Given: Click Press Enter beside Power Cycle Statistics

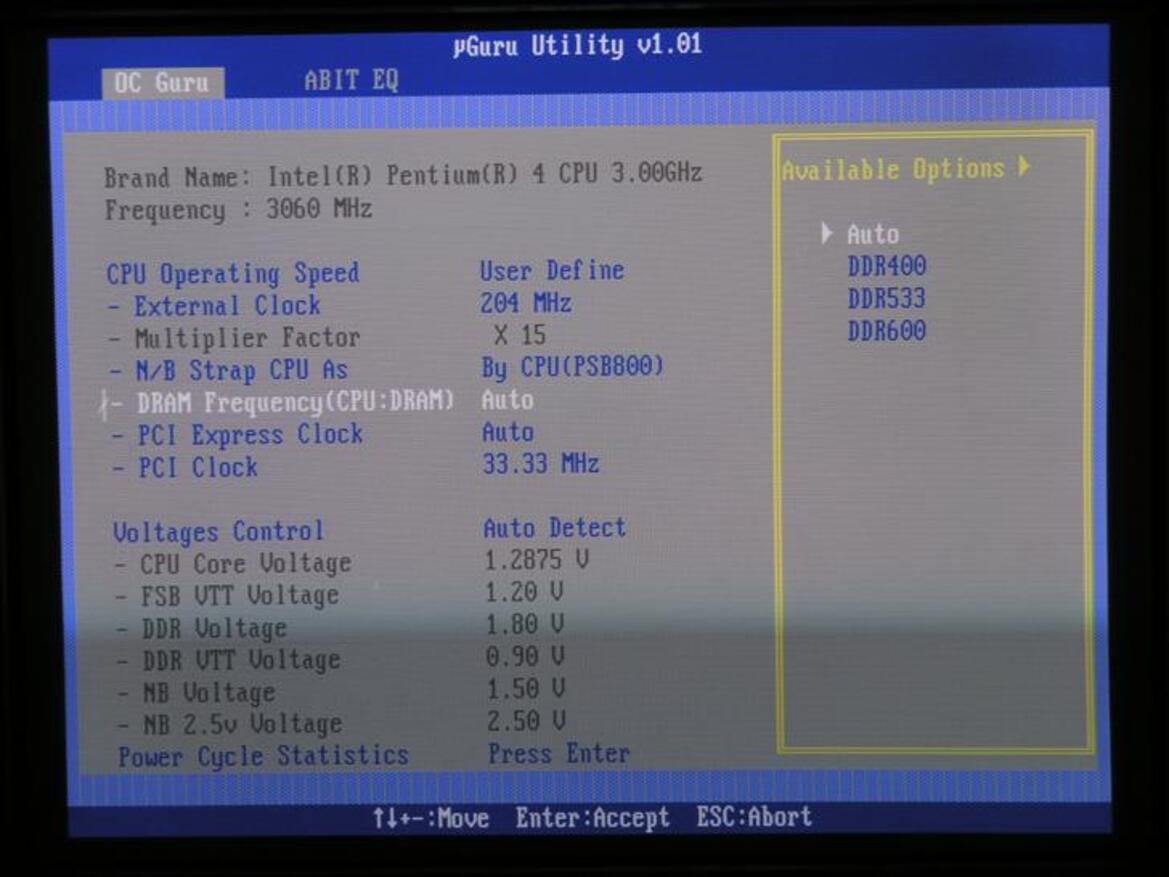Looking at the screenshot, I should [559, 753].
